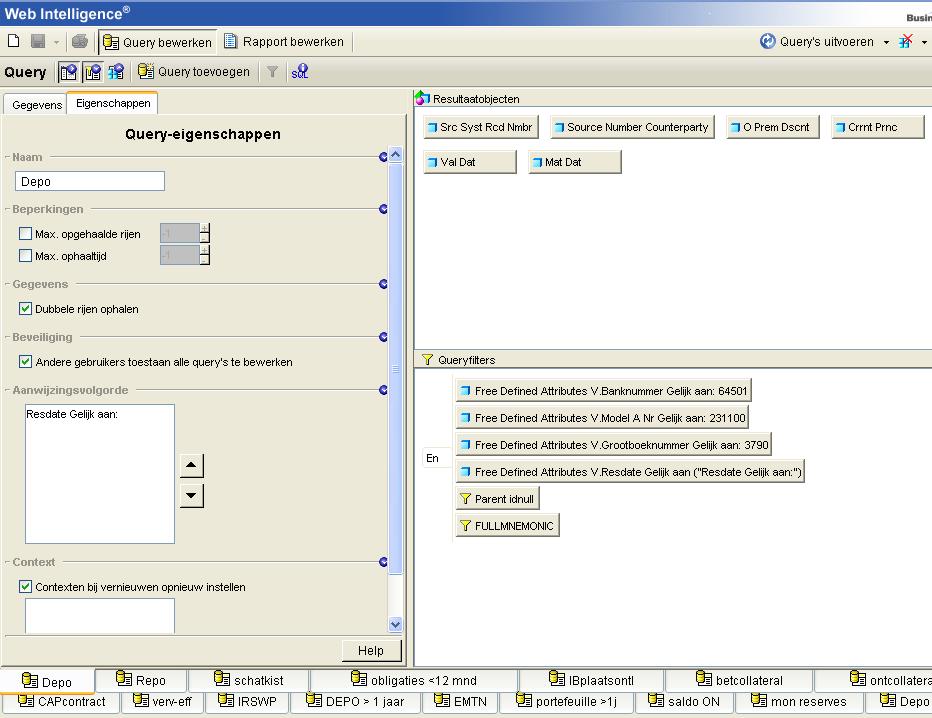This screenshot has width=932, height=718.
Task: Click the Naam input field containing Depo
Action: coord(90,182)
